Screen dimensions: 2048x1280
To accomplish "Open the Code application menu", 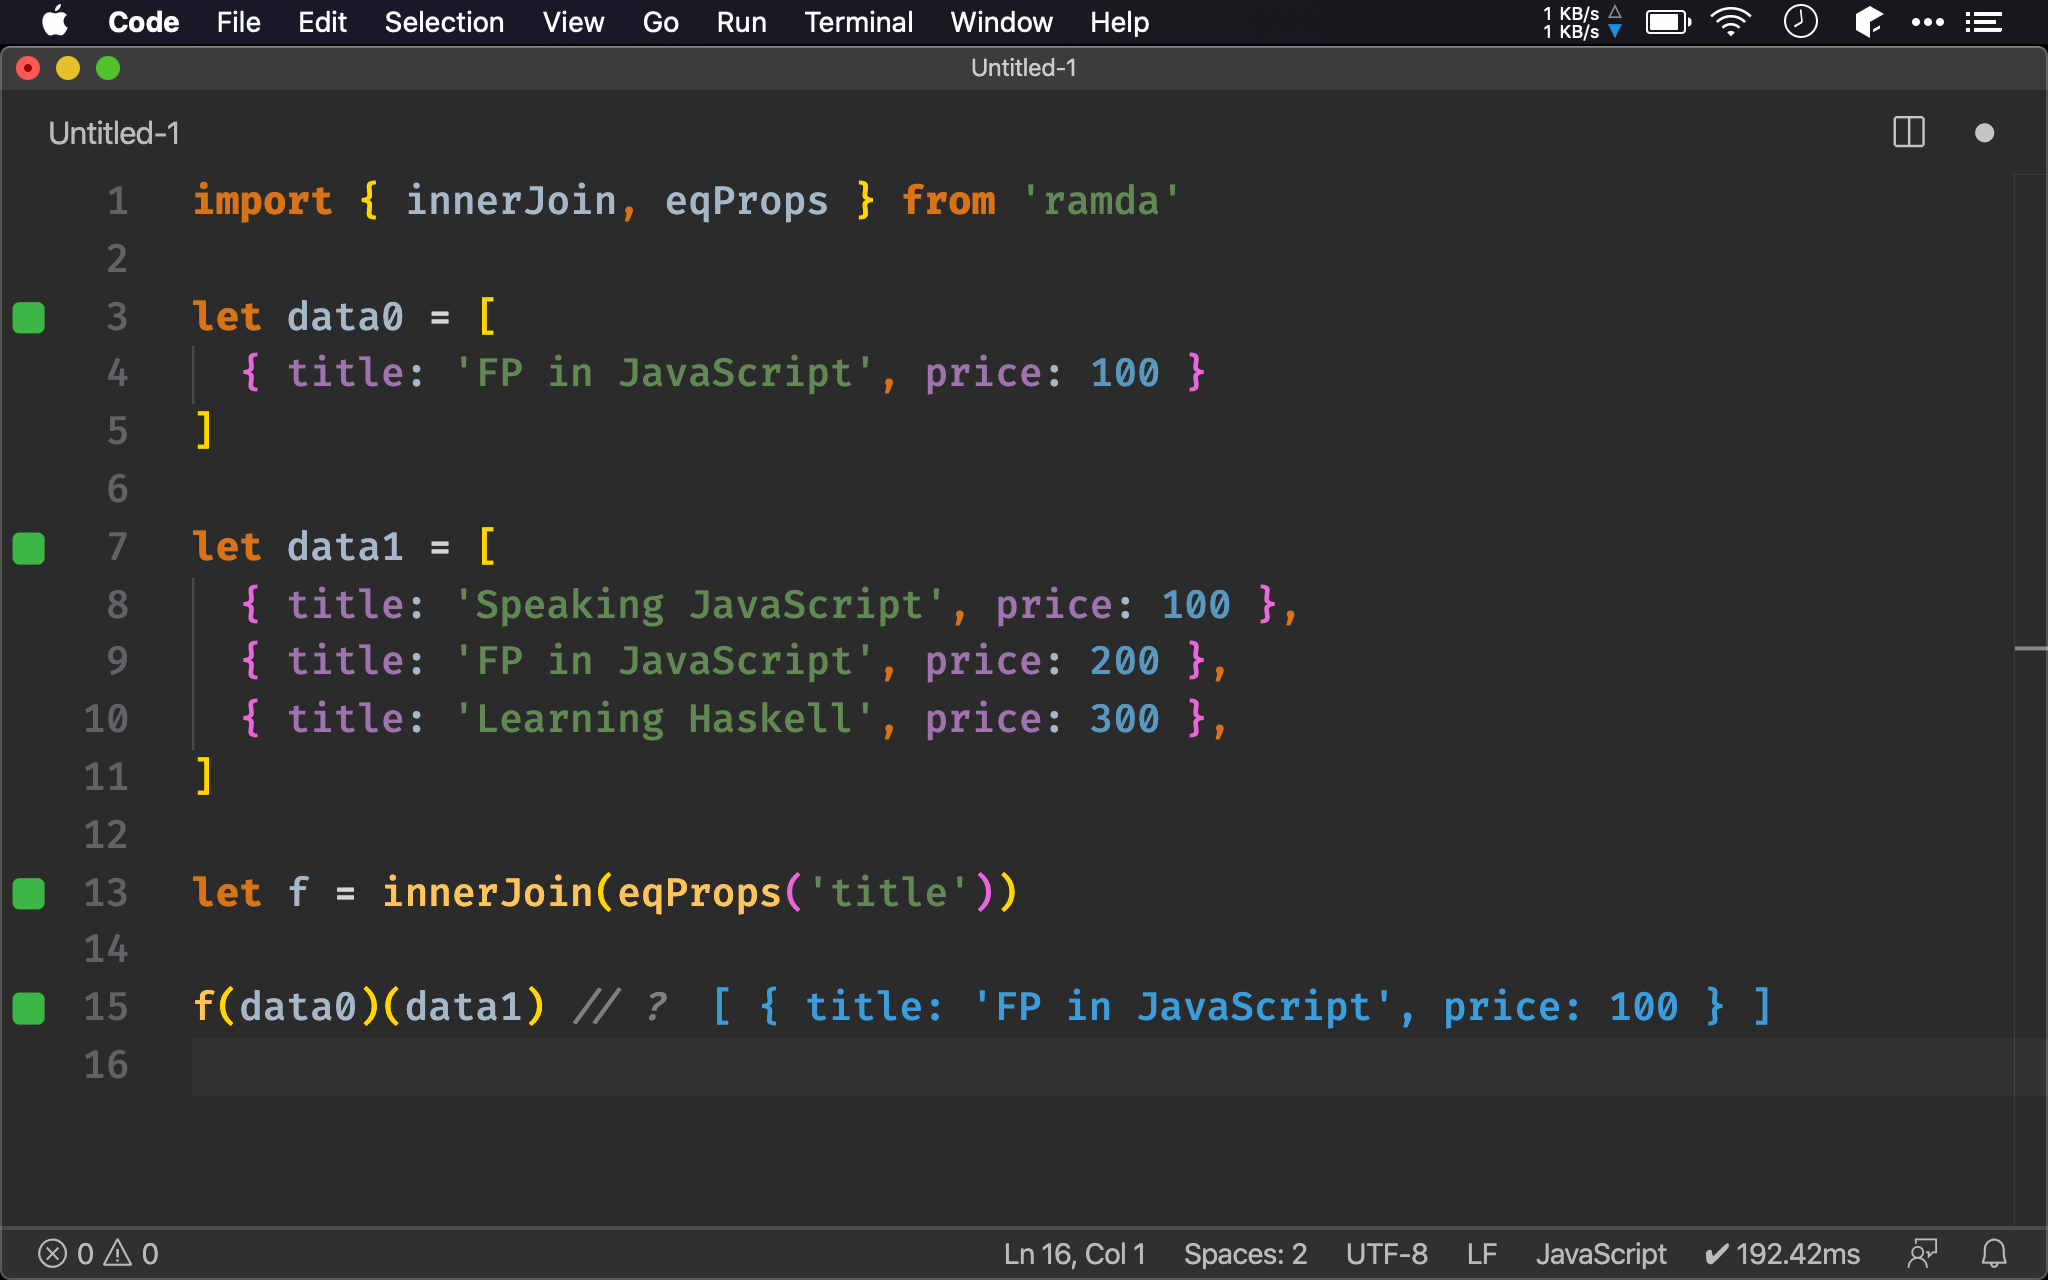I will [x=143, y=22].
